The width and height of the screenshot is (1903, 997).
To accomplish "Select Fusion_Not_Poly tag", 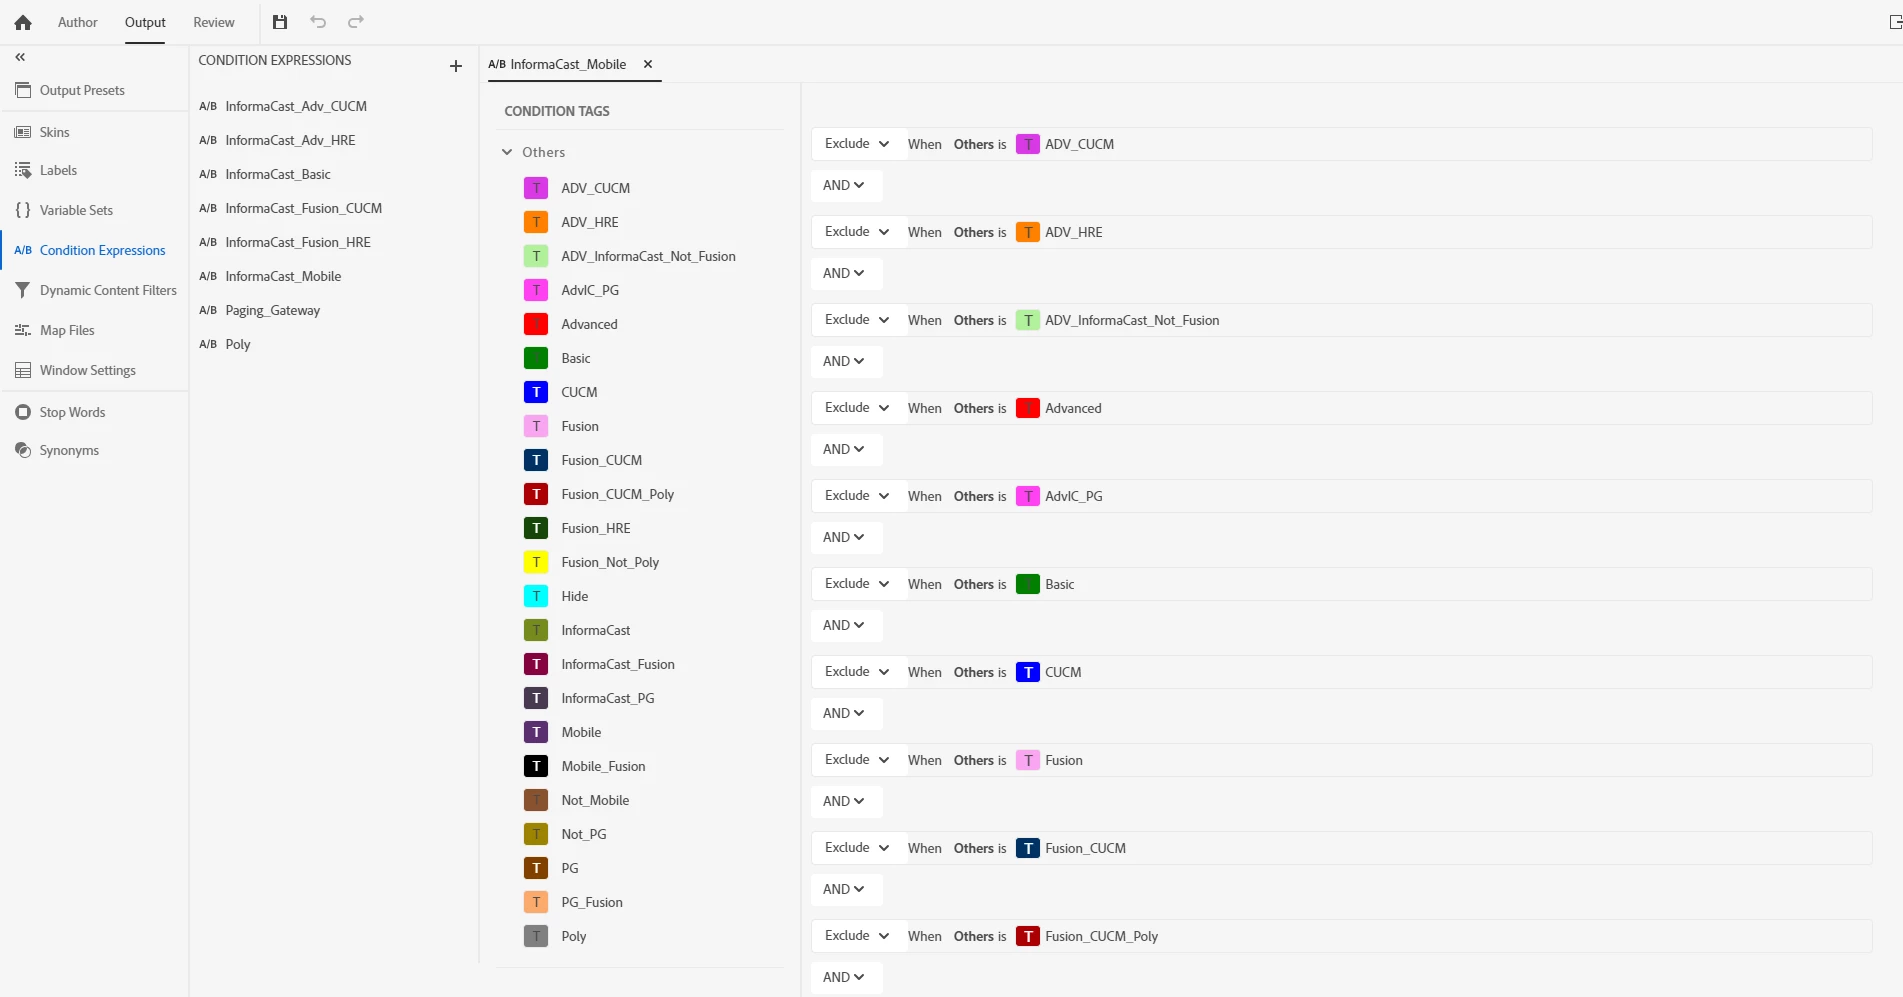I will pos(610,562).
